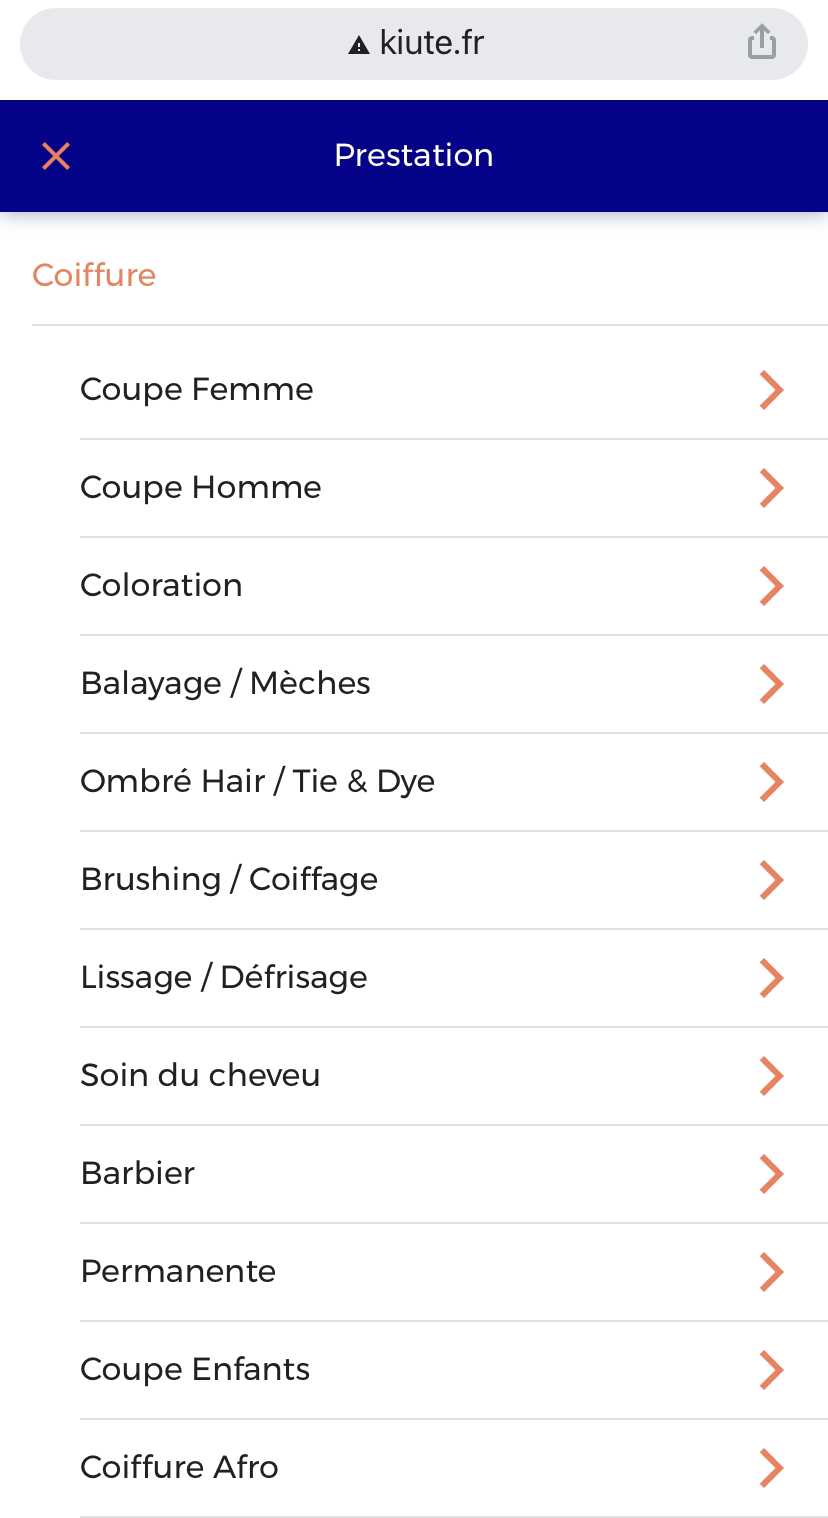Select the Coupe Femme label
Image resolution: width=828 pixels, height=1518 pixels.
197,389
